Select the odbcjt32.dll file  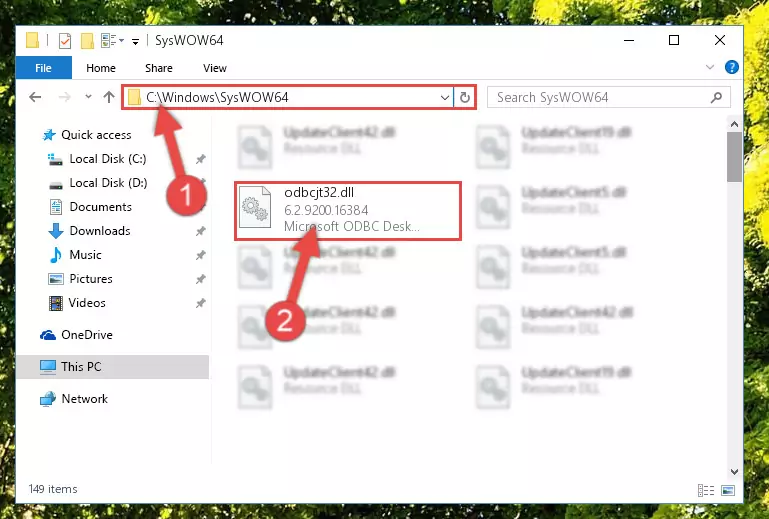click(348, 211)
